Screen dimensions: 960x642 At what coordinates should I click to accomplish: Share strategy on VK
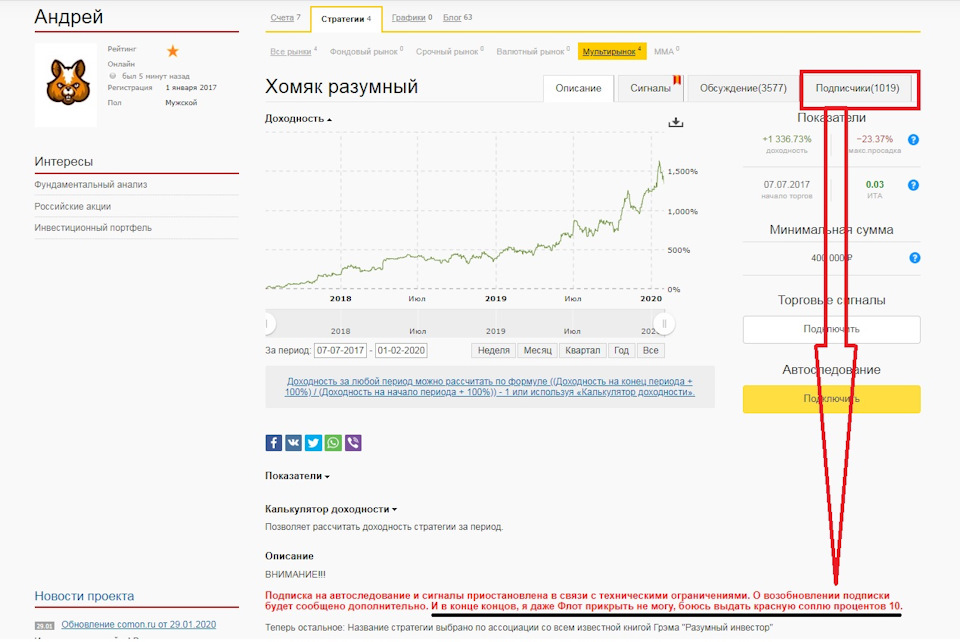(294, 443)
